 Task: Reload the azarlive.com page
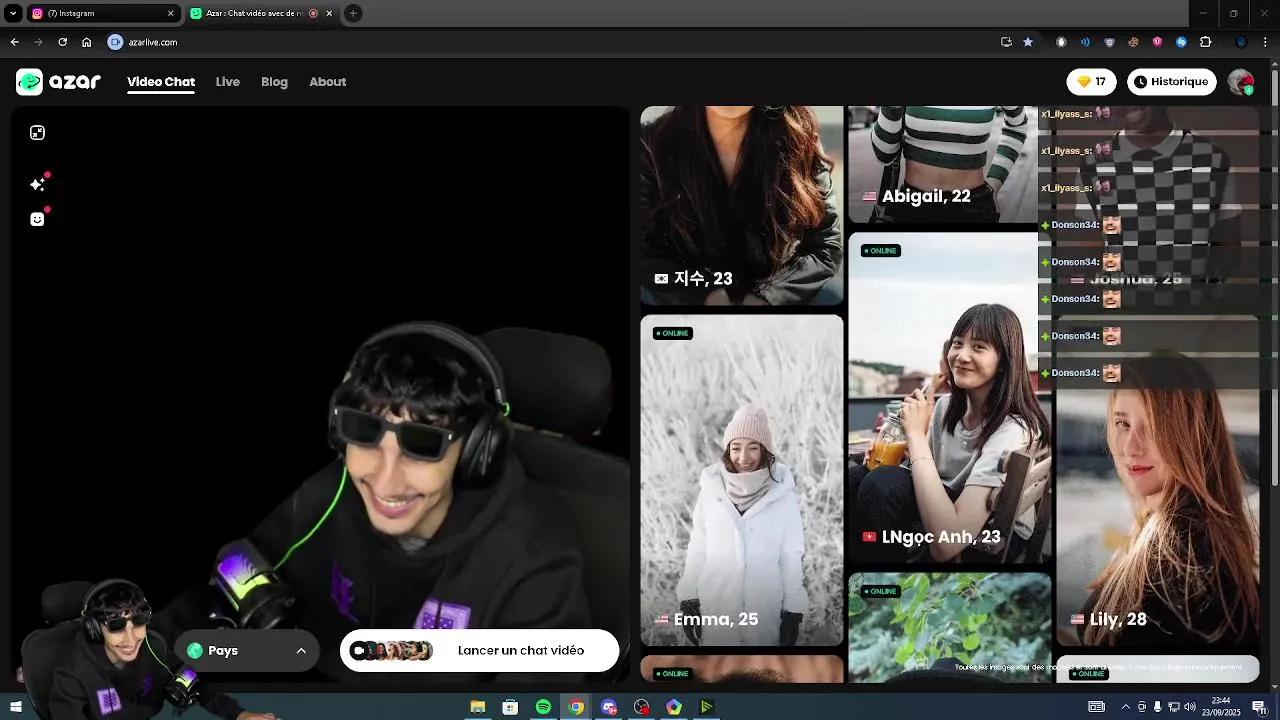[62, 42]
